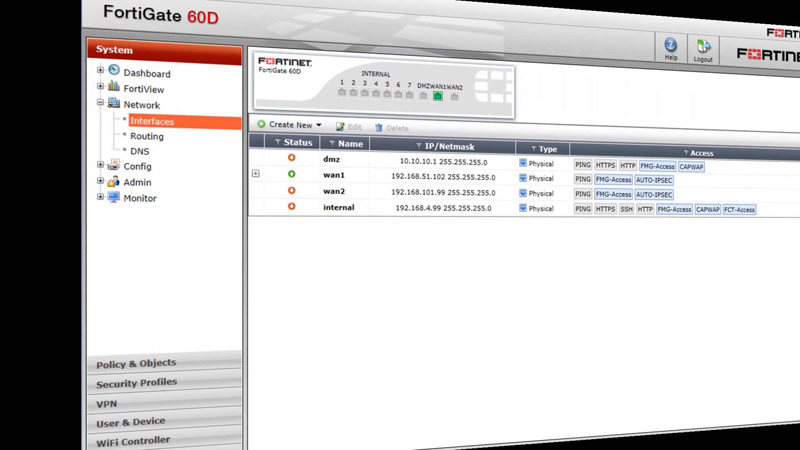Viewport: 800px width, 450px height.
Task: Expand the Config tree node
Action: point(101,165)
